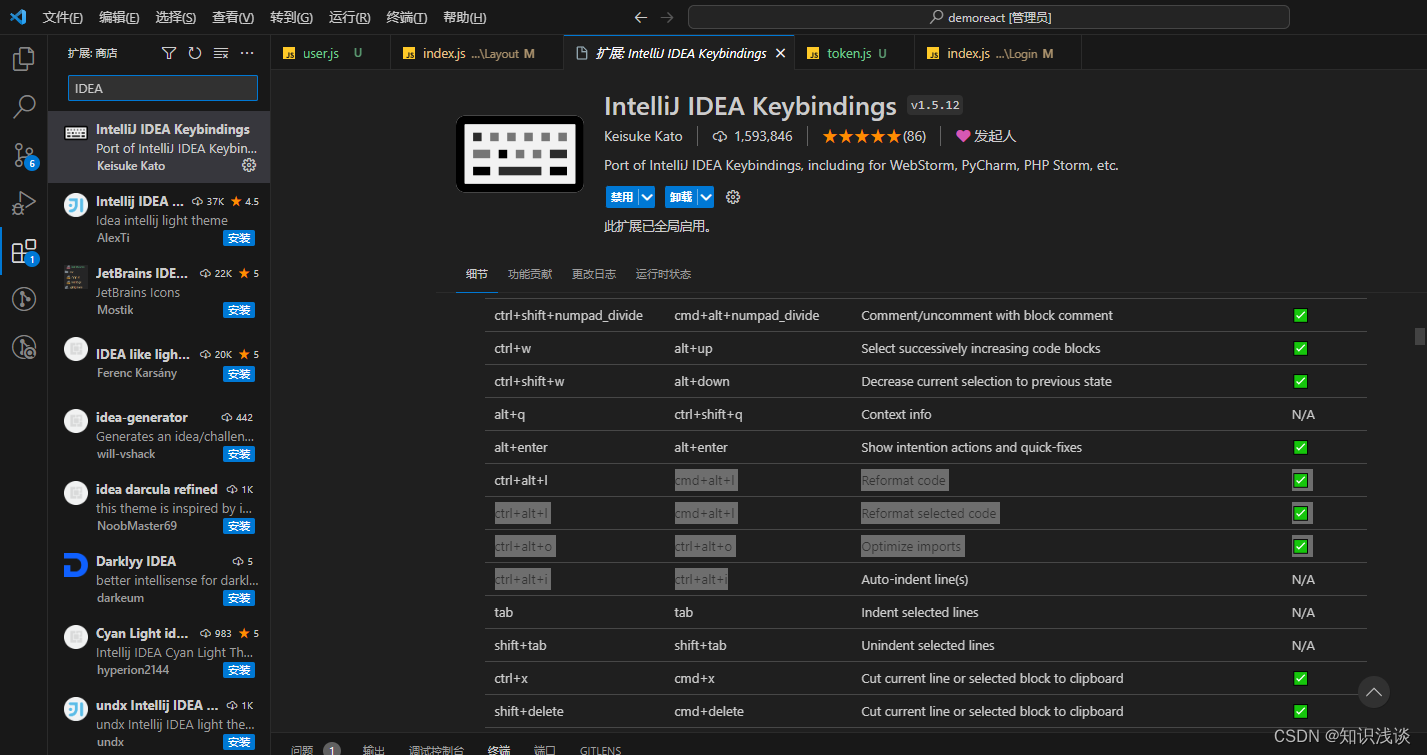Close the IntelliJ IDEA Keybindings tab

pos(780,54)
